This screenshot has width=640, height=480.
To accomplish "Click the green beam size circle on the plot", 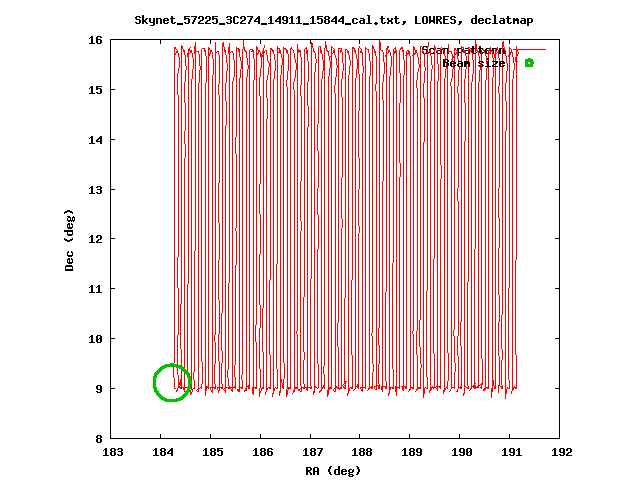I will 172,382.
